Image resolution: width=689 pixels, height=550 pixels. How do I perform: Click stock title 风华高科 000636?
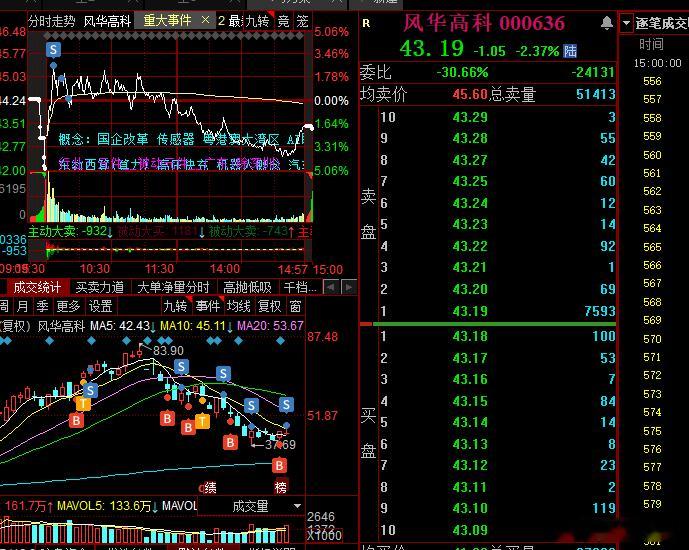pos(484,23)
